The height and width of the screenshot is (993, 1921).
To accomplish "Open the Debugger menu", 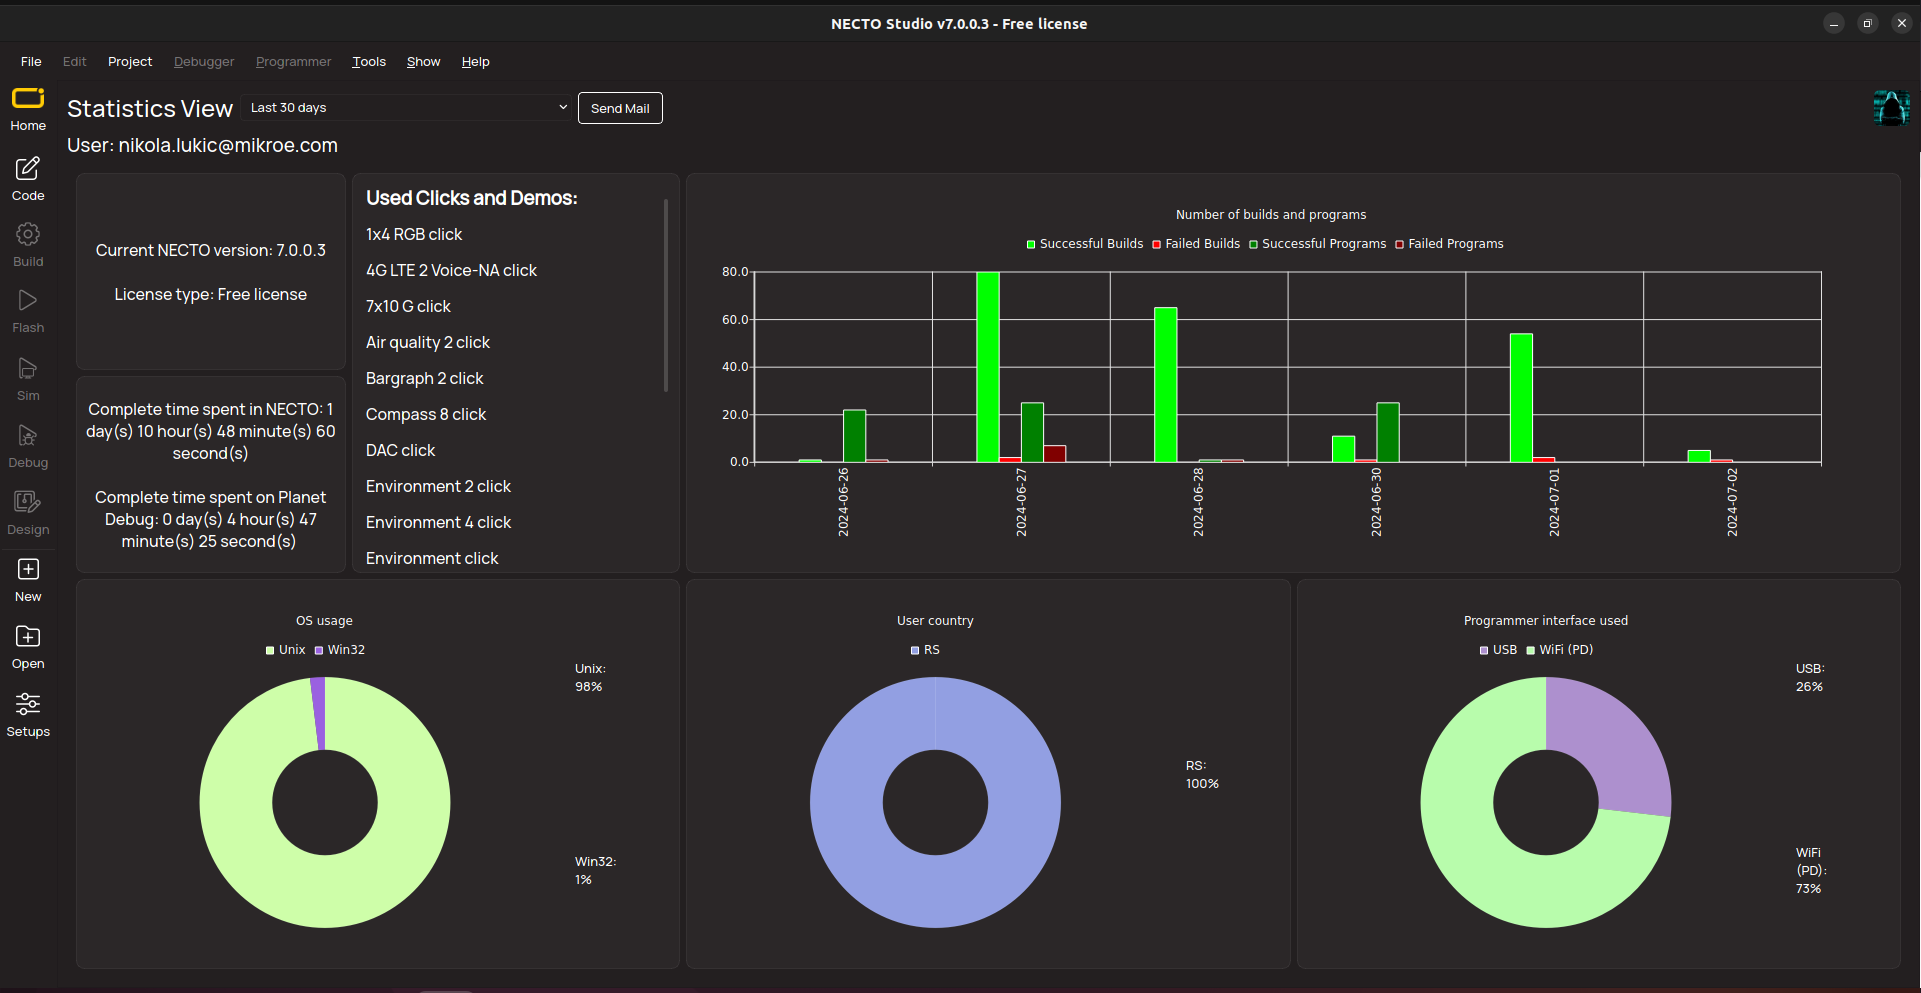I will 204,62.
